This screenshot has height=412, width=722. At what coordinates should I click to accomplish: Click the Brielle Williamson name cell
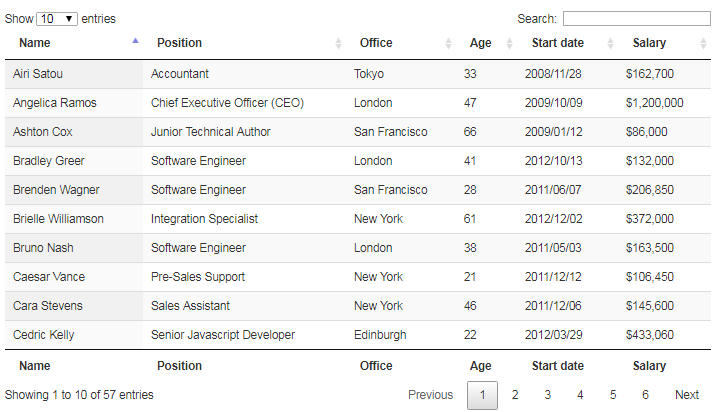(58, 219)
